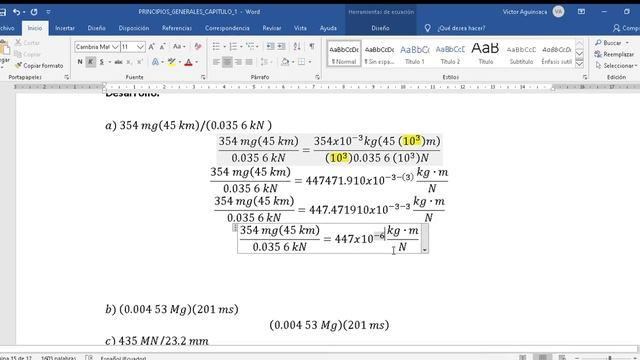Toggle superscript formatting
Image resolution: width=640 pixels, height=360 pixels.
click(140, 62)
